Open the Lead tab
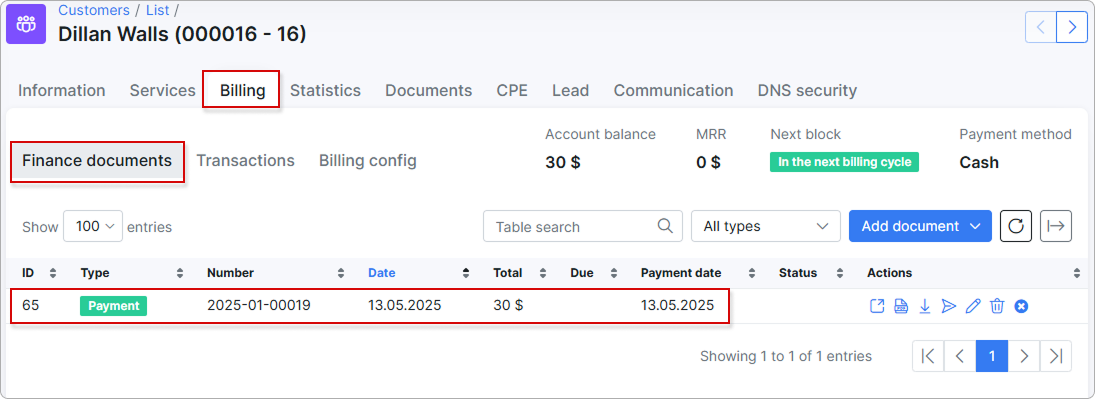Image resolution: width=1095 pixels, height=399 pixels. tap(571, 90)
